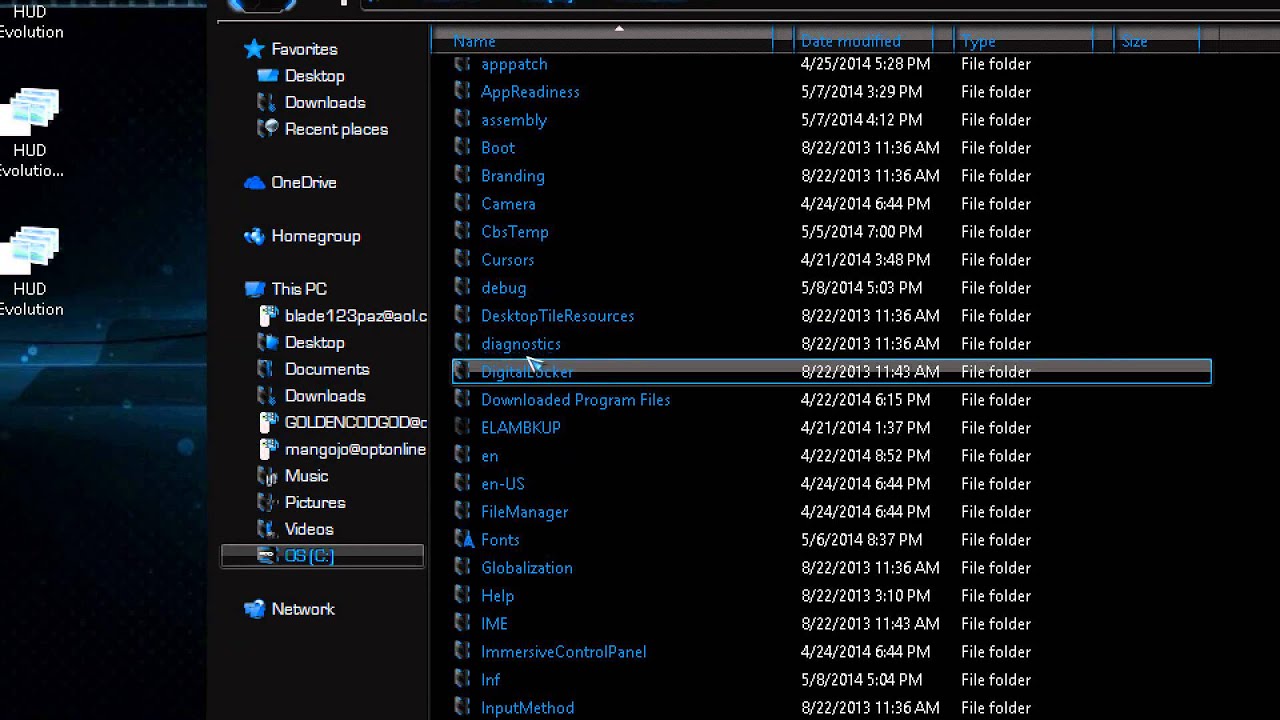Viewport: 1280px width, 720px height.
Task: Open GOLDENCODGOD entry in sidebar
Action: tap(356, 423)
